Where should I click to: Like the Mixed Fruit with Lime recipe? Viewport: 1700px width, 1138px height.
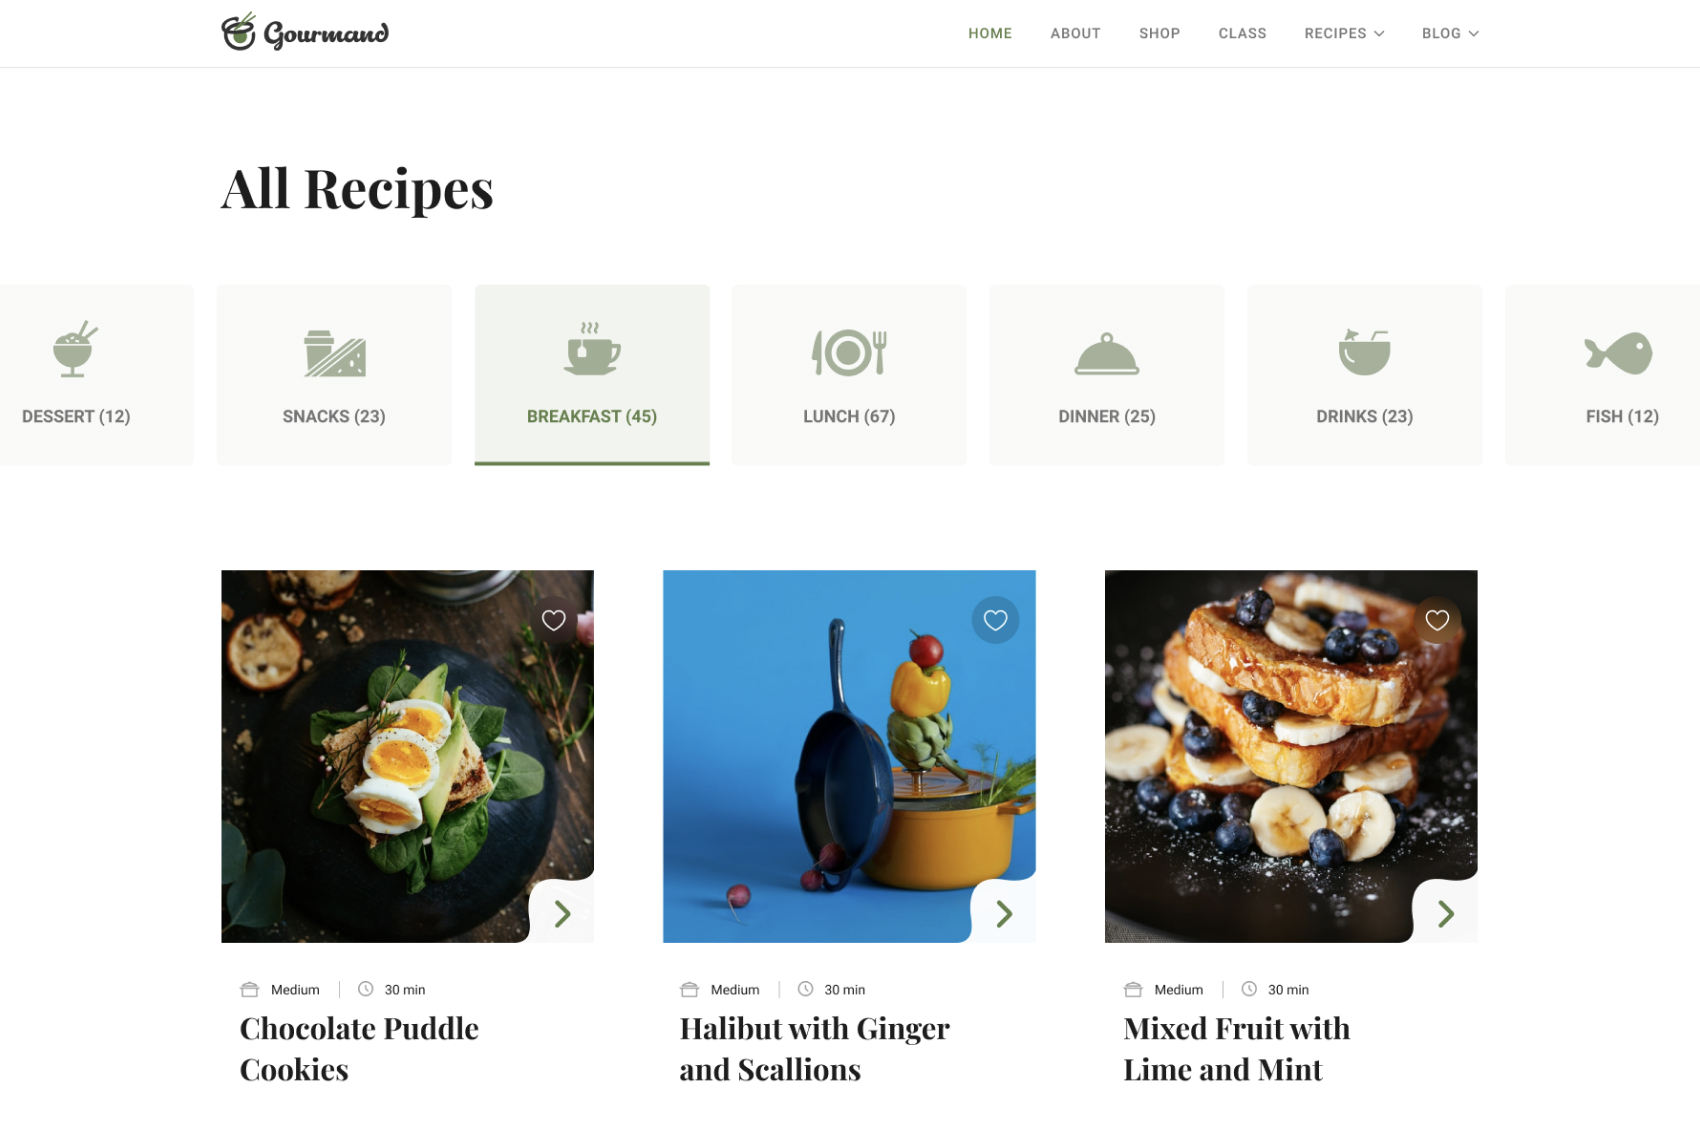point(1437,620)
